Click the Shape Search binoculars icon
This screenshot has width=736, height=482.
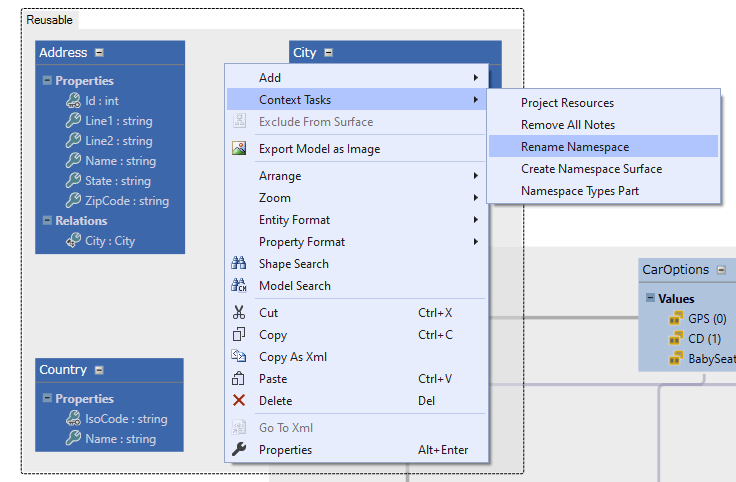239,264
